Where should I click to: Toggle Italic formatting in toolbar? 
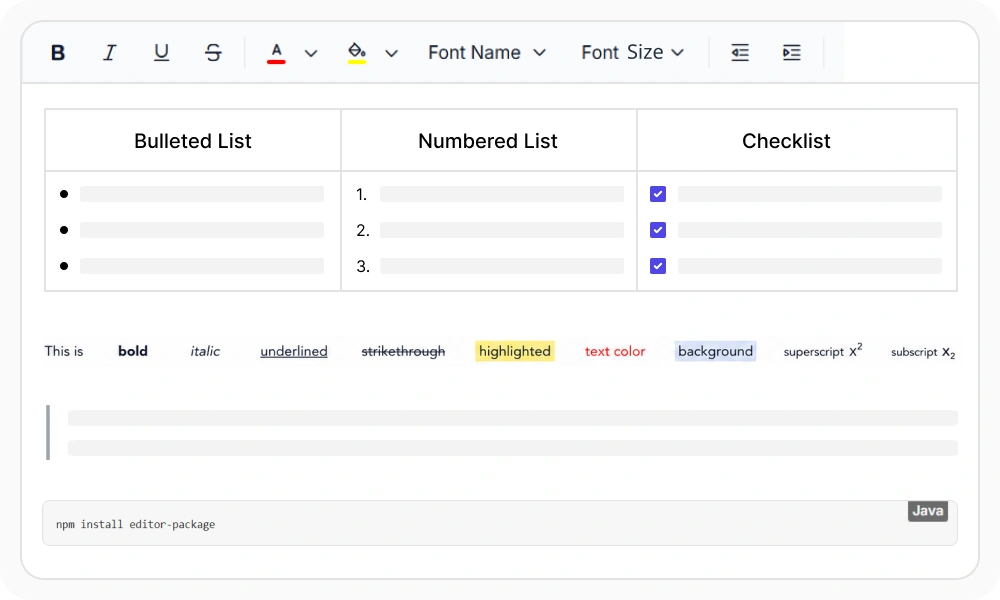(110, 52)
